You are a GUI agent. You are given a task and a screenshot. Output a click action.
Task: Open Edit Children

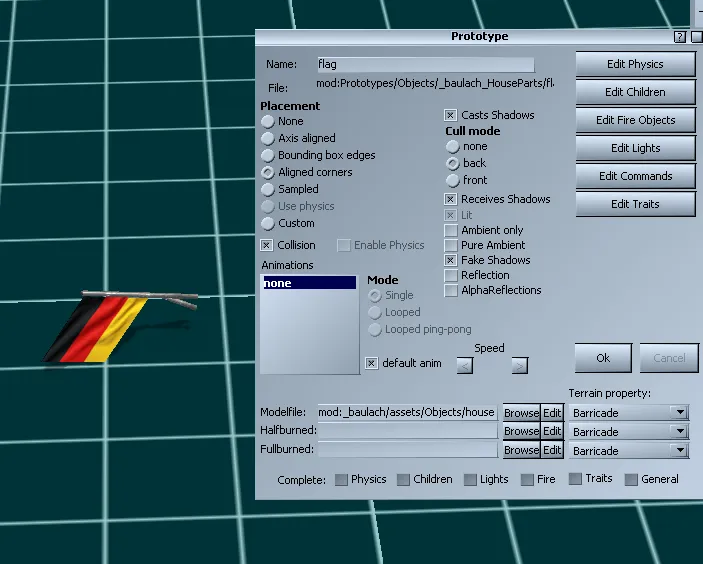pos(635,92)
